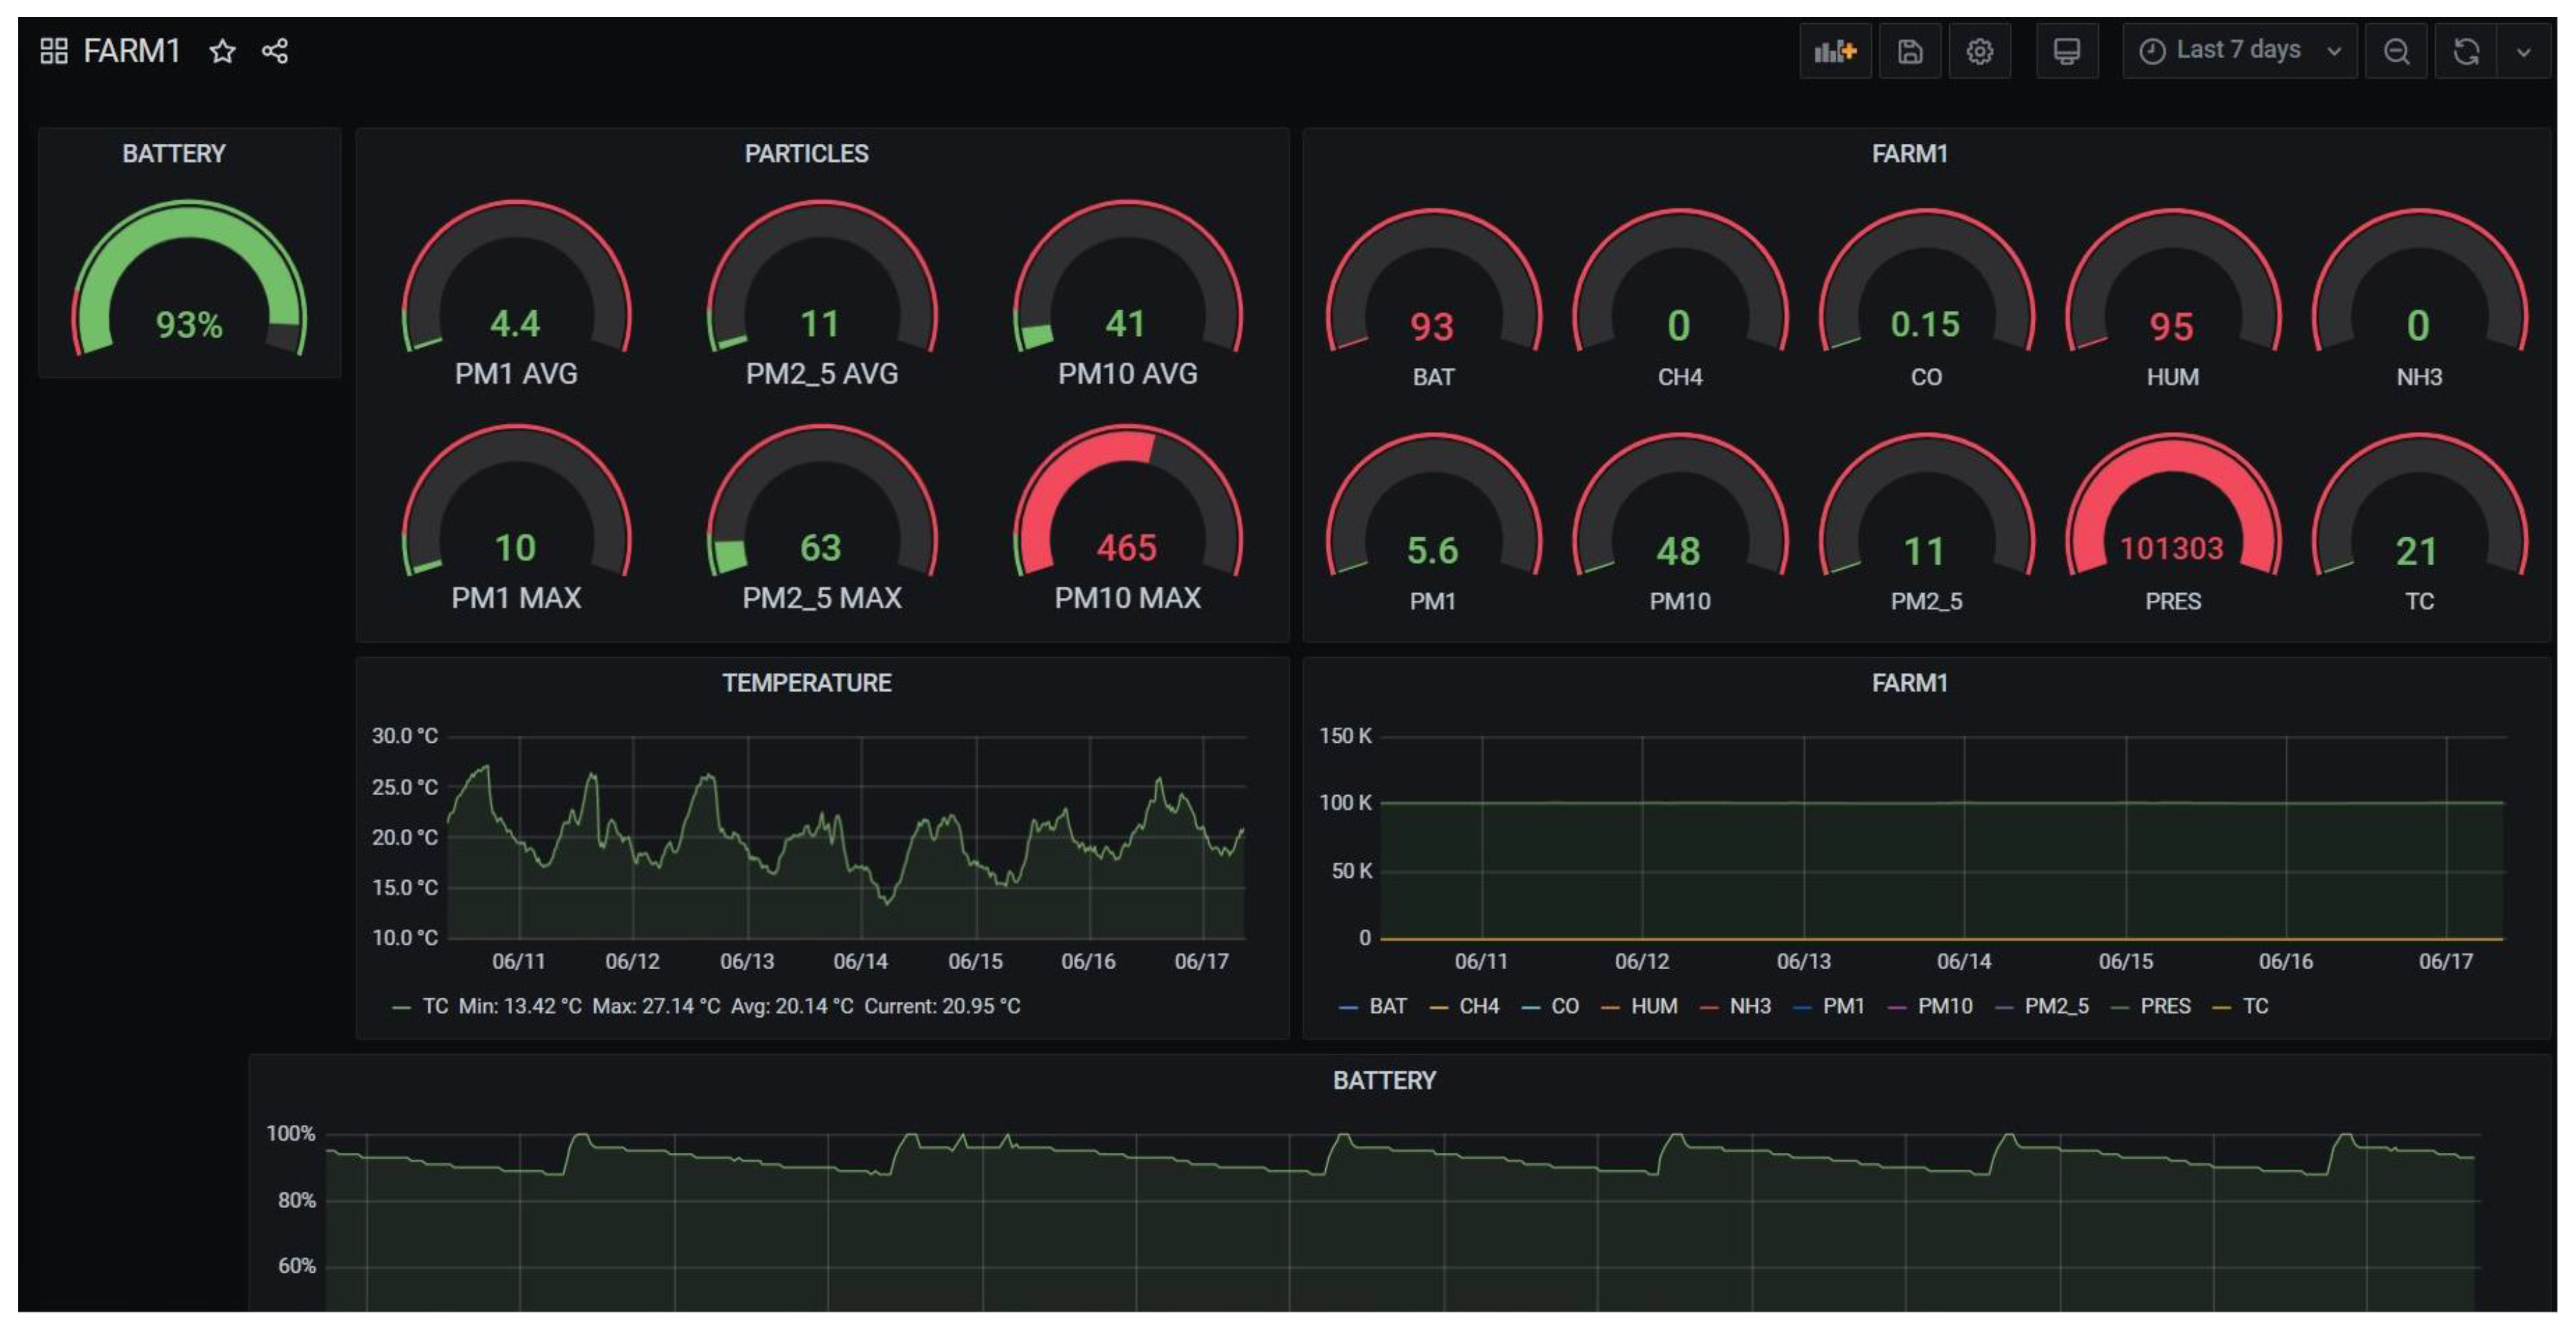2576x1332 pixels.
Task: Zoom out the time range
Action: point(2395,51)
